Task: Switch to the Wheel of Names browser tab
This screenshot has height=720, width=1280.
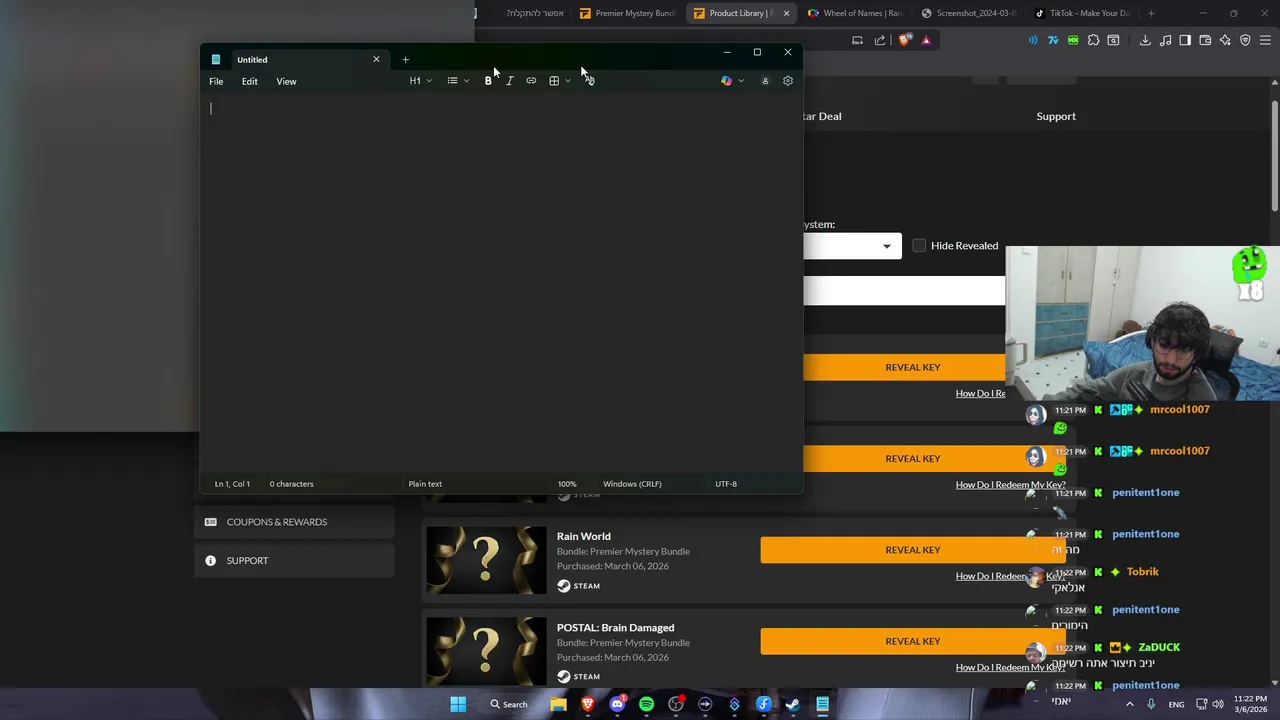Action: click(856, 13)
